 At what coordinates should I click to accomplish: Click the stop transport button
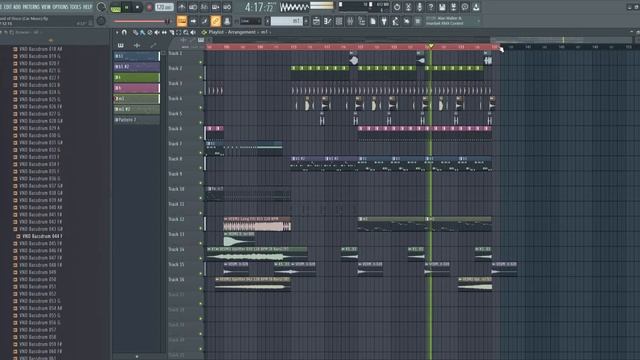(137, 7)
